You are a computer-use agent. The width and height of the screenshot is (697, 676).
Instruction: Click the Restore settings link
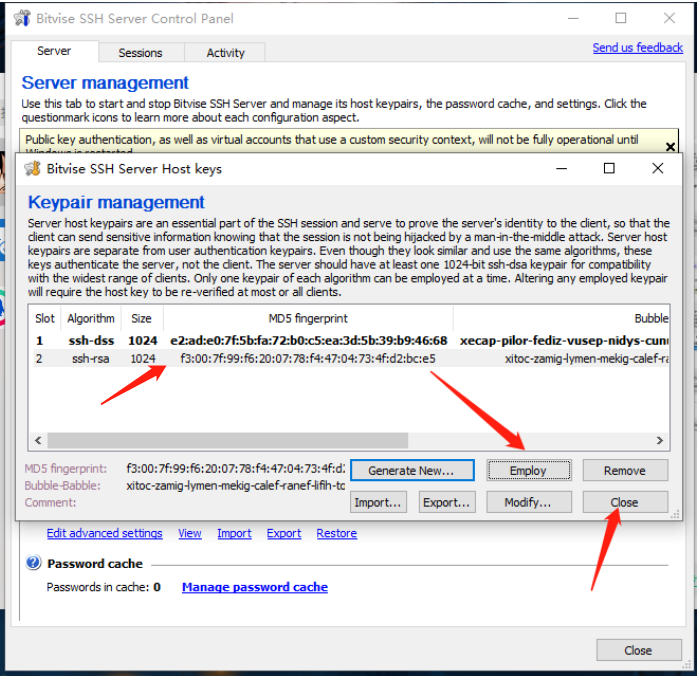(x=336, y=533)
